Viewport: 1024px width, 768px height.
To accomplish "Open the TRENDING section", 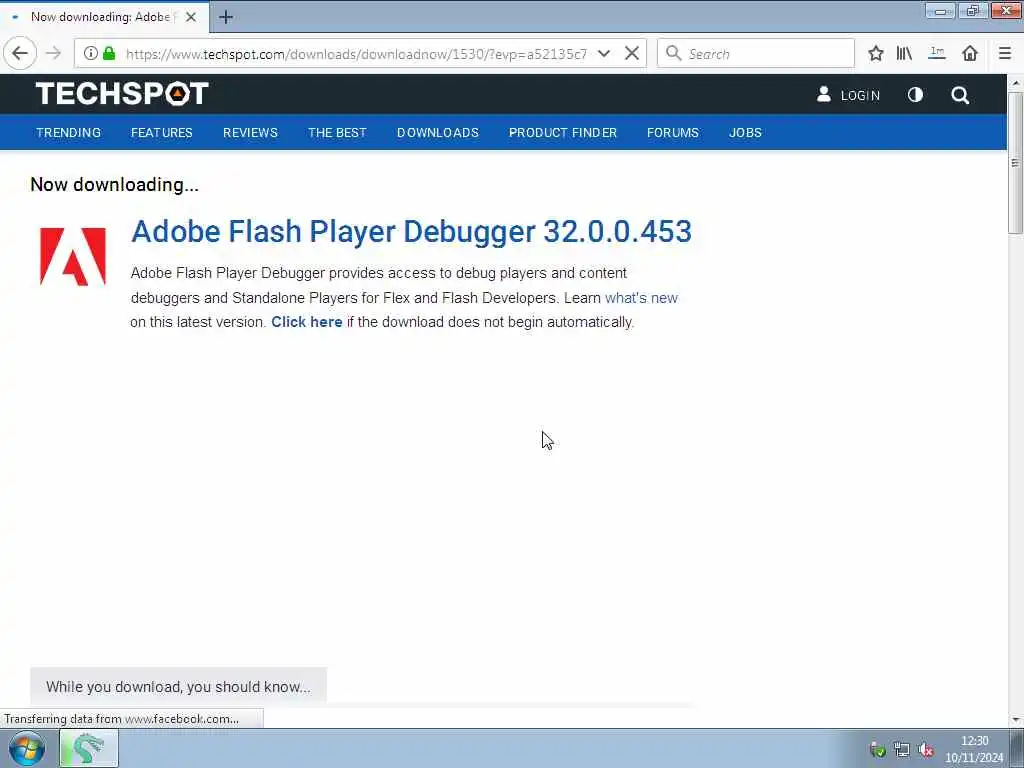I will [69, 133].
